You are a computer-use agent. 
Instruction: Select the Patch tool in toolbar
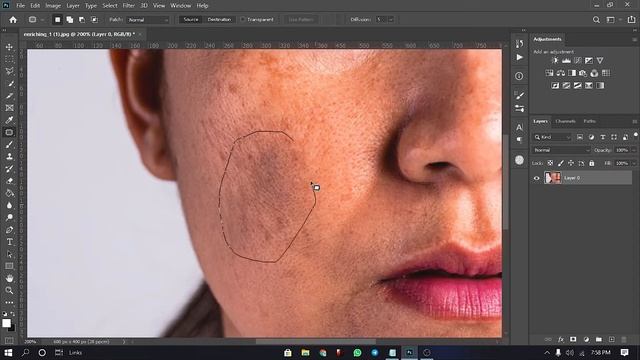click(x=9, y=132)
